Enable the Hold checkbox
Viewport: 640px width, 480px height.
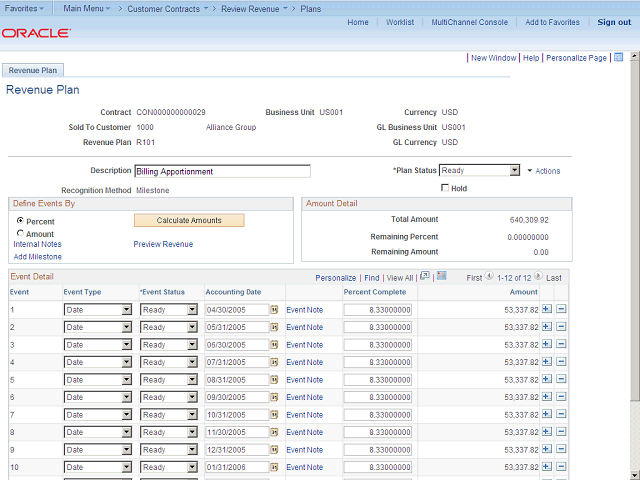click(445, 188)
